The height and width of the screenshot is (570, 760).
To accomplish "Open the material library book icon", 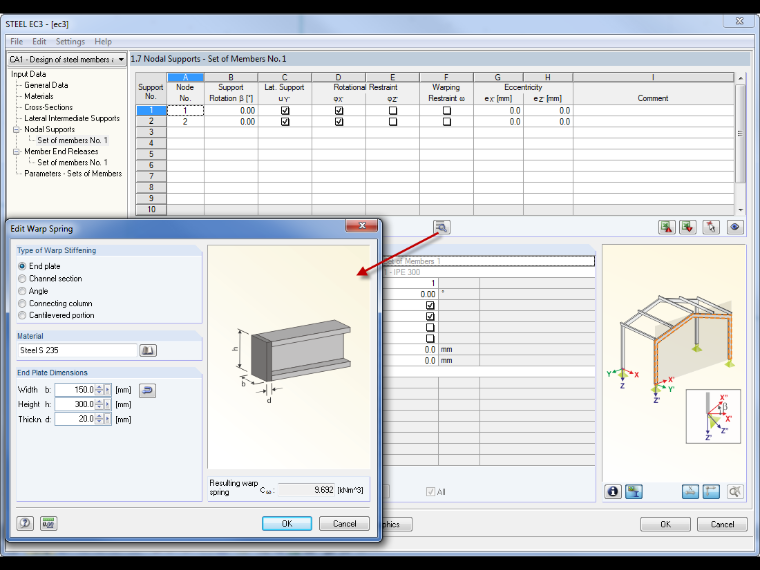I will pyautogui.click(x=148, y=350).
